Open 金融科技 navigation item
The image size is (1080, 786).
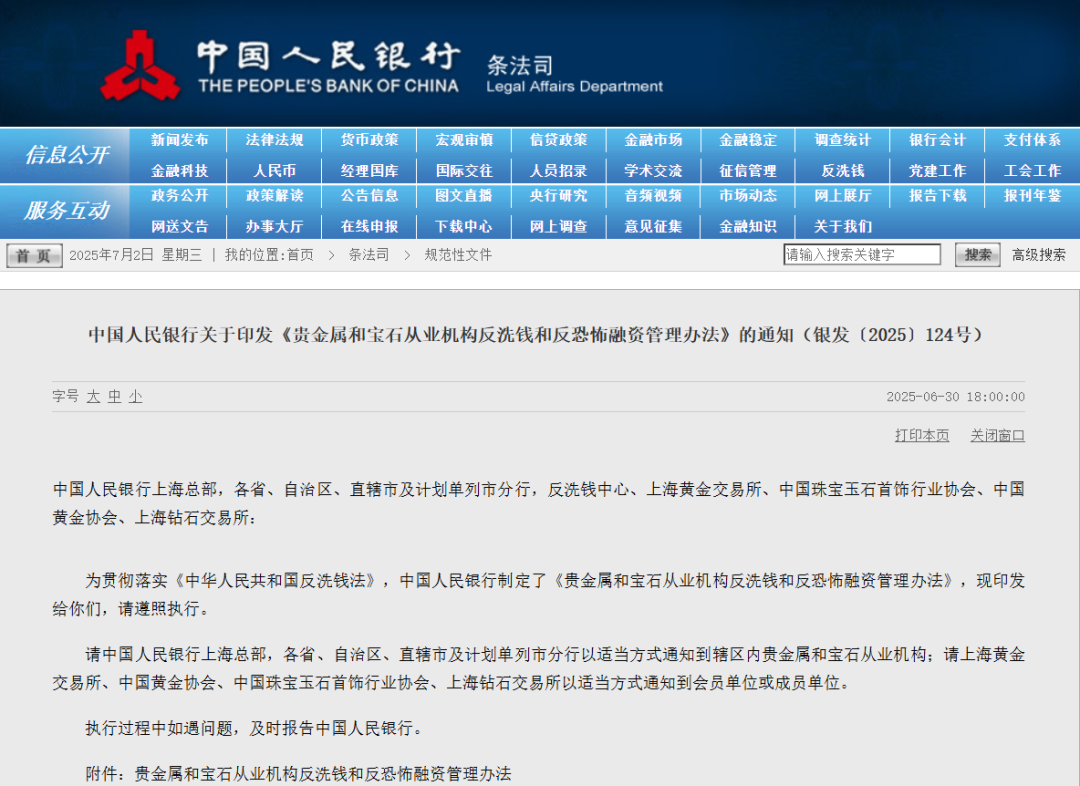tap(179, 170)
